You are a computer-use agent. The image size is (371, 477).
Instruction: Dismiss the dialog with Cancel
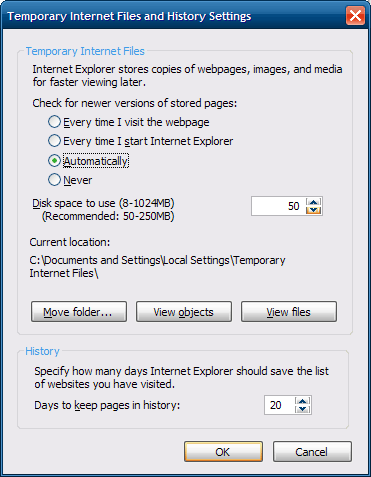[312, 452]
